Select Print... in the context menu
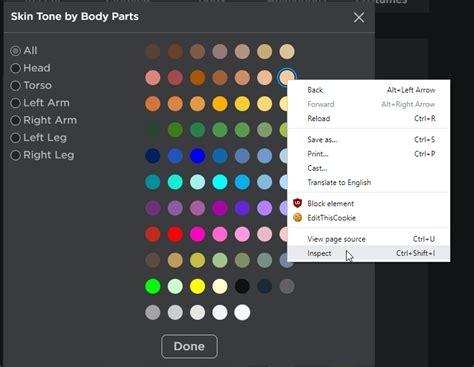The width and height of the screenshot is (474, 367). coord(369,154)
